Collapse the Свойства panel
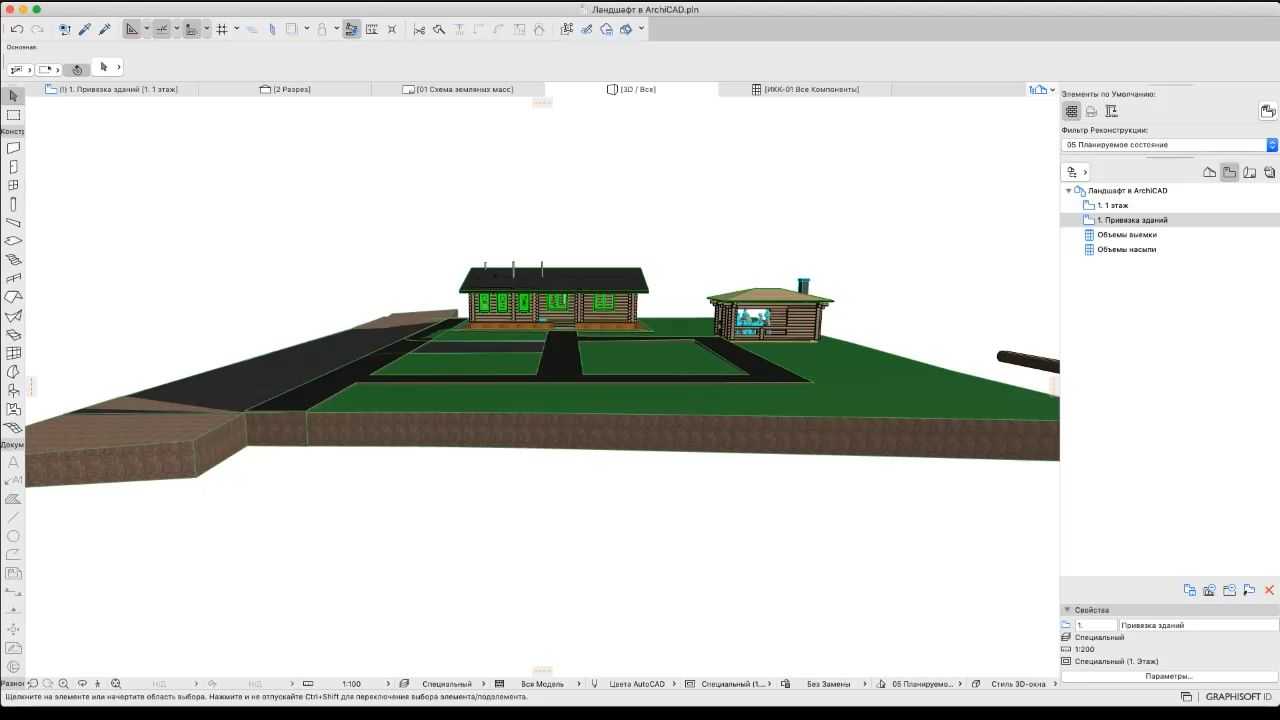The image size is (1280, 720). (x=1068, y=610)
